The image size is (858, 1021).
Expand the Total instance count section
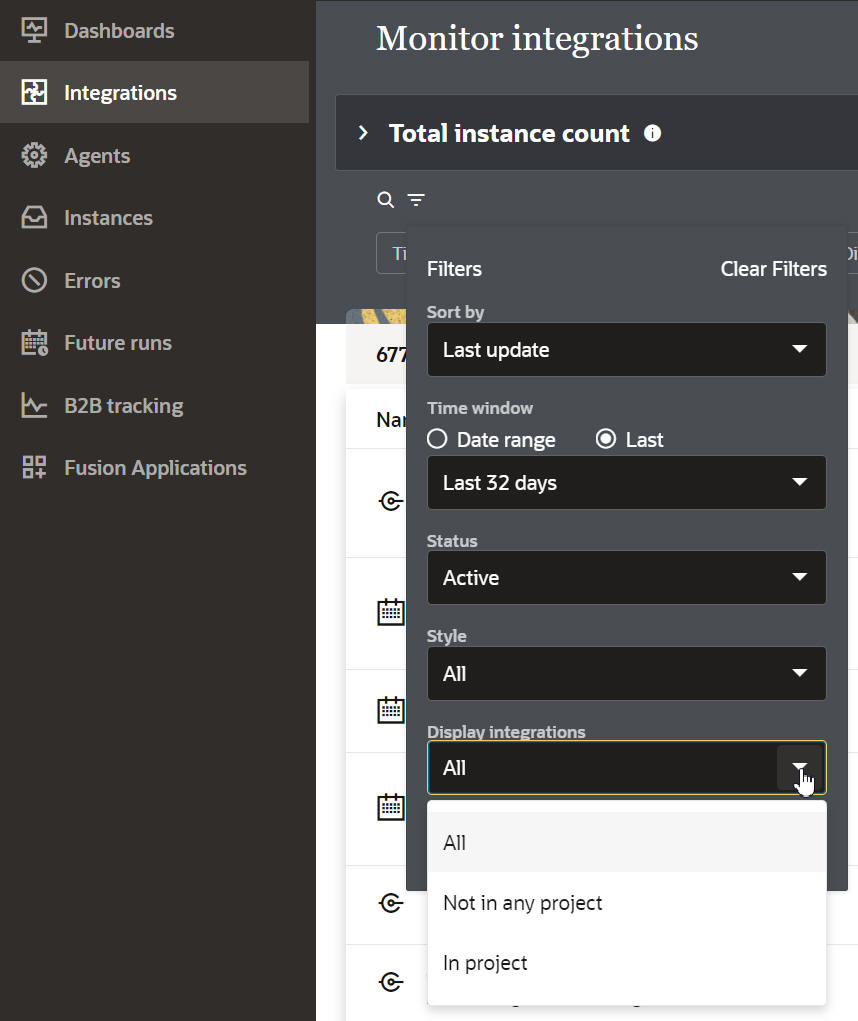click(x=364, y=133)
